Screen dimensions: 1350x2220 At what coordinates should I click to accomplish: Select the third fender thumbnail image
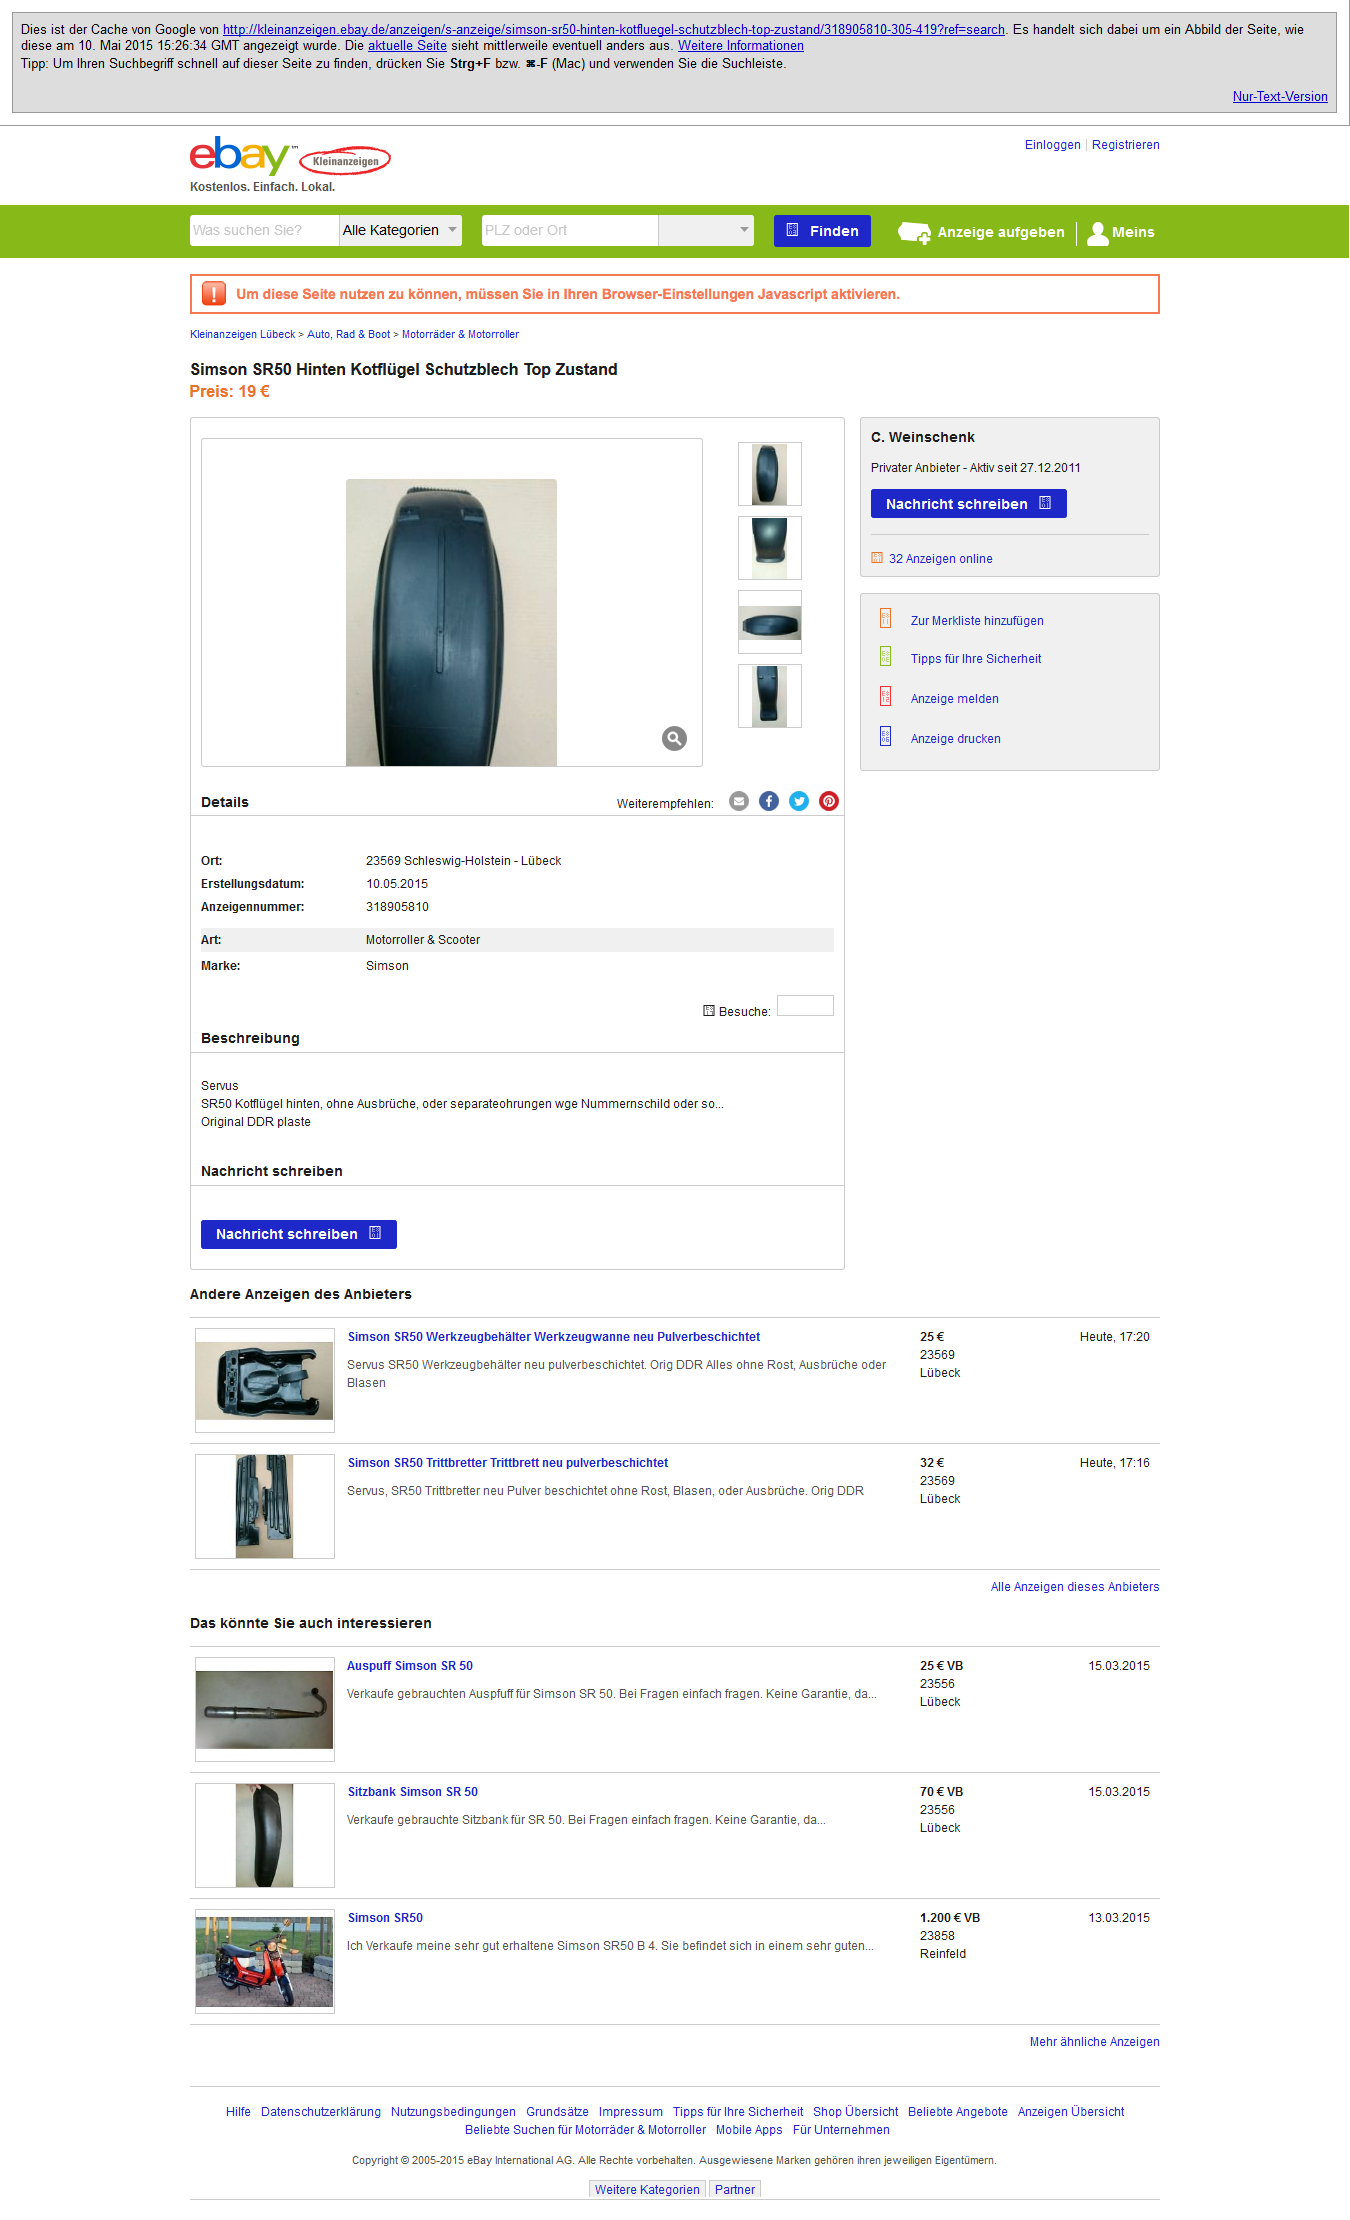[x=770, y=622]
